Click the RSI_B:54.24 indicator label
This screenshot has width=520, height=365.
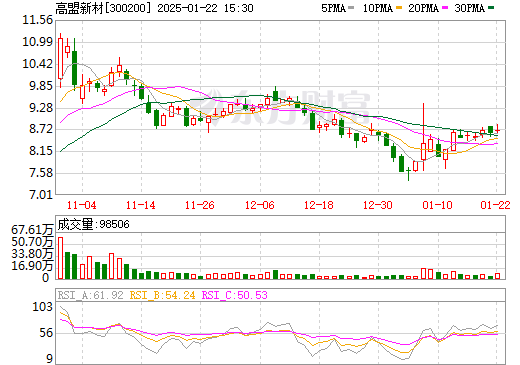(x=162, y=295)
